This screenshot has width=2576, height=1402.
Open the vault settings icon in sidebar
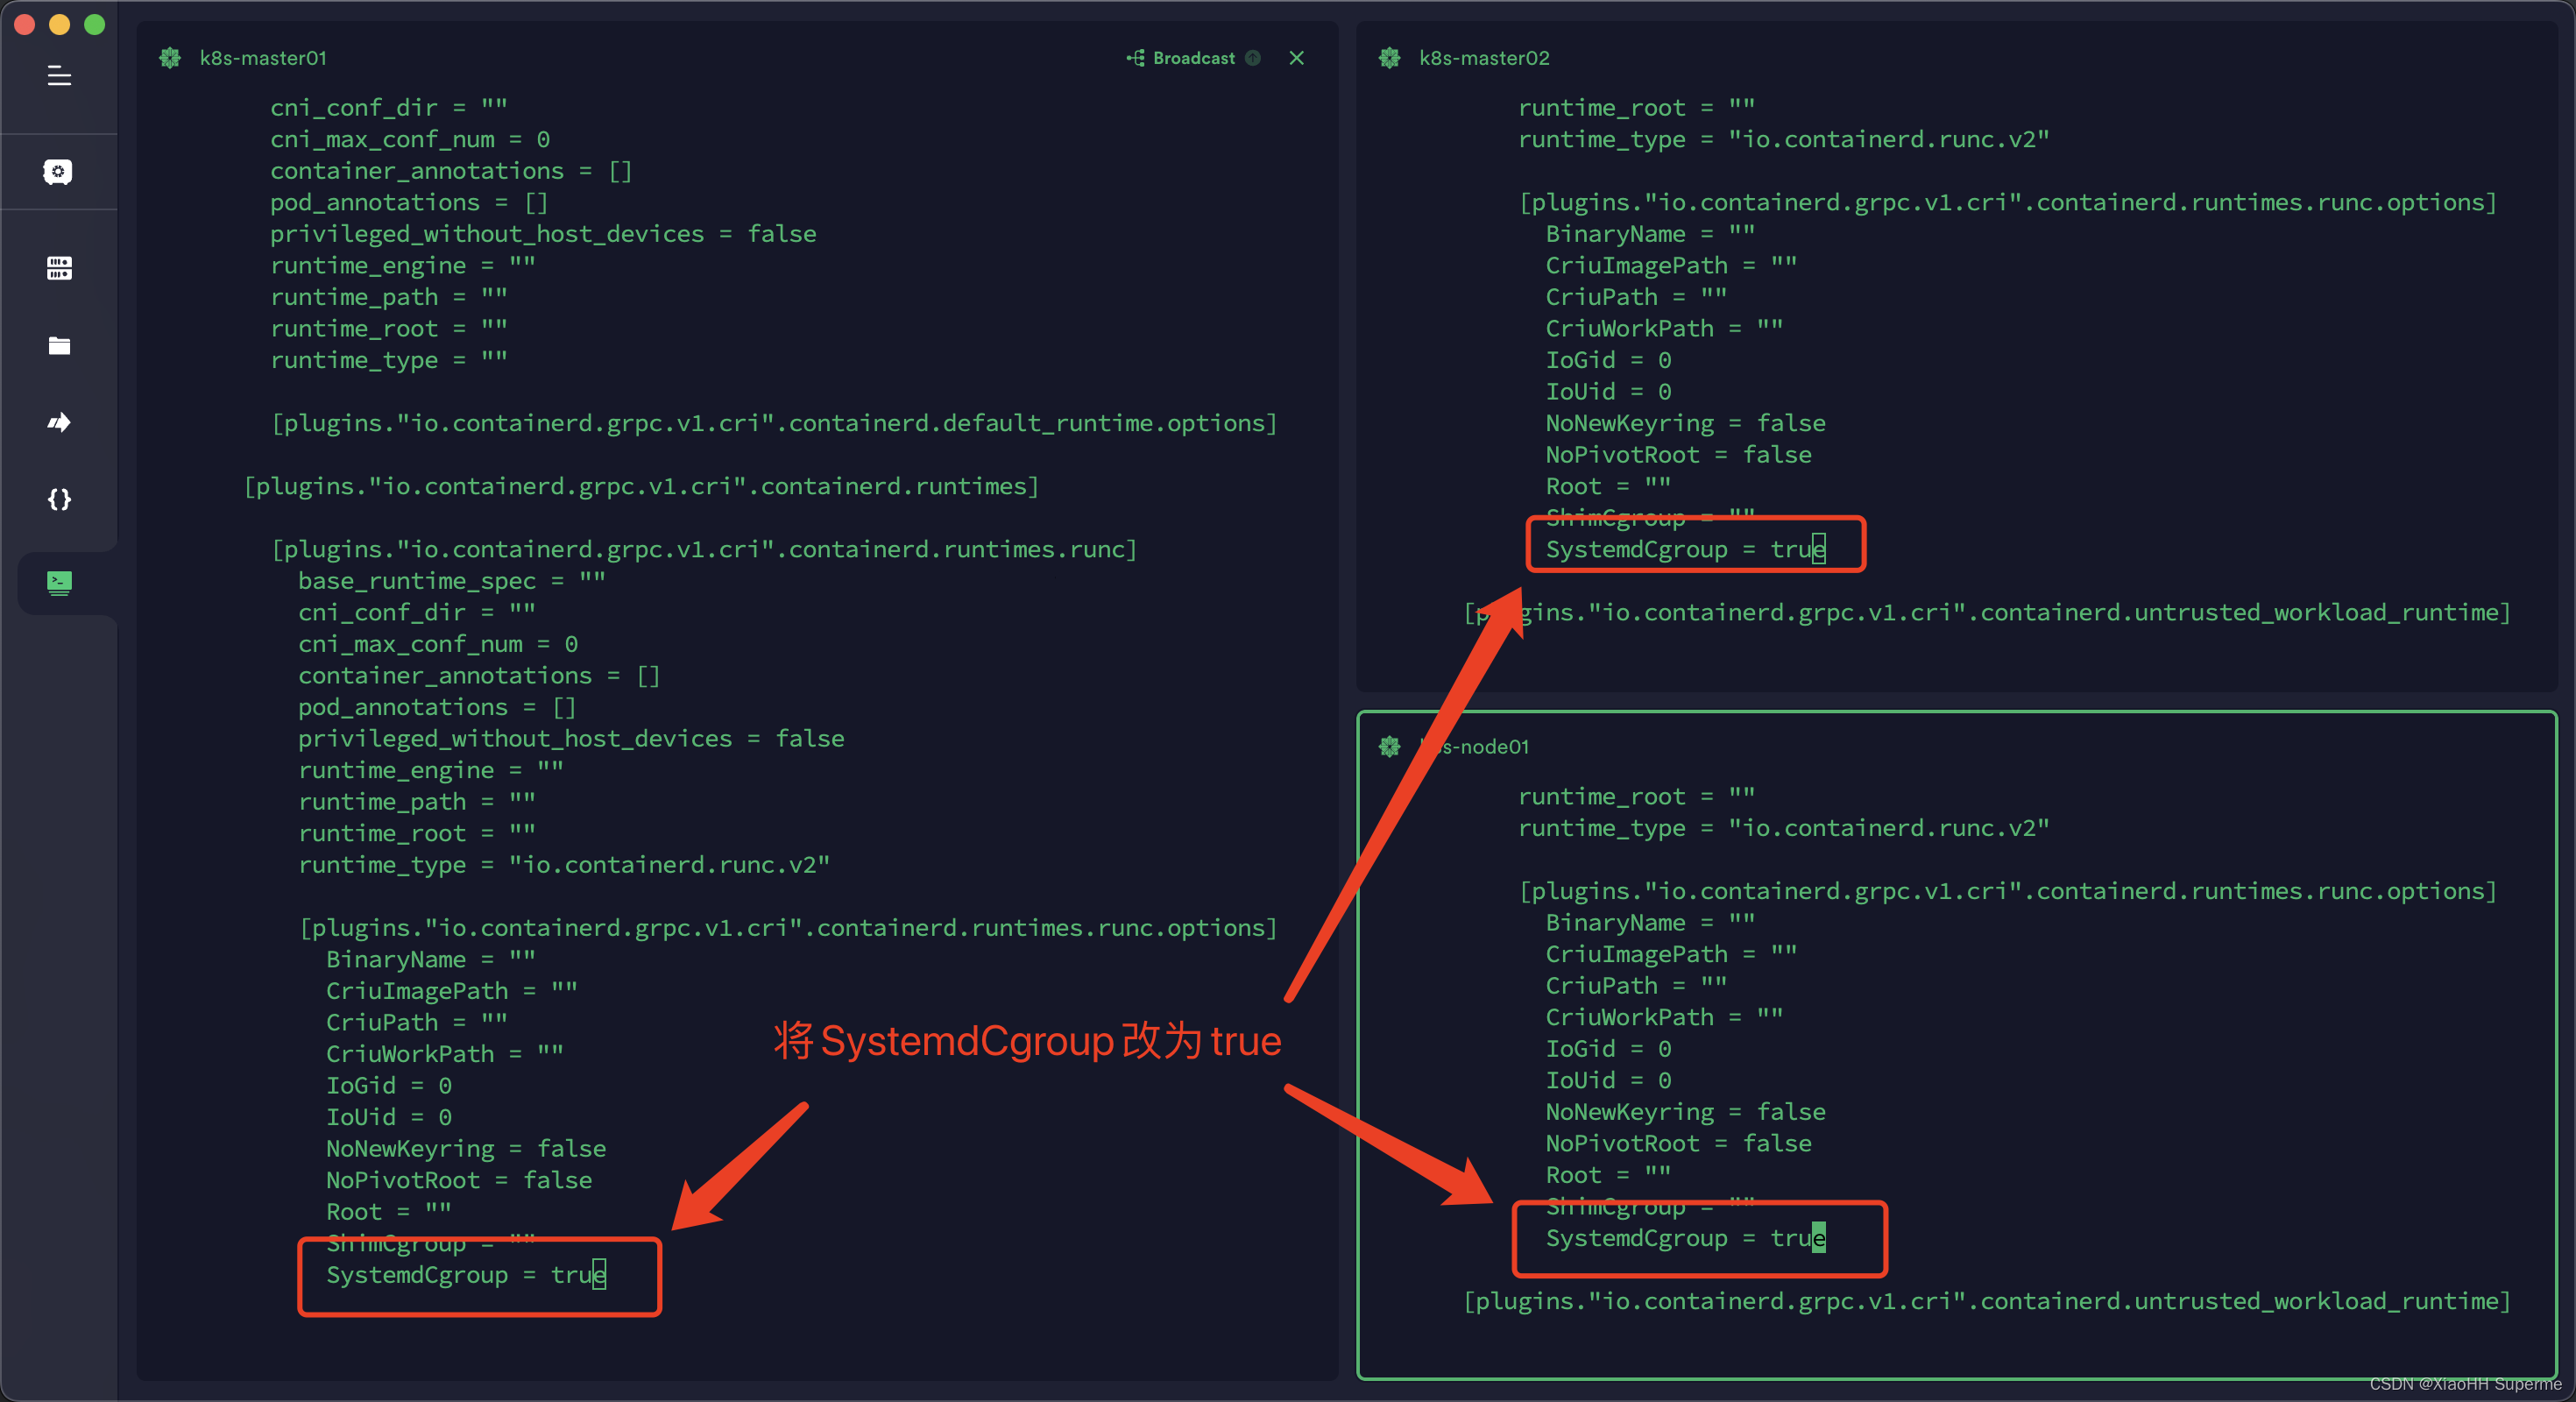point(58,172)
